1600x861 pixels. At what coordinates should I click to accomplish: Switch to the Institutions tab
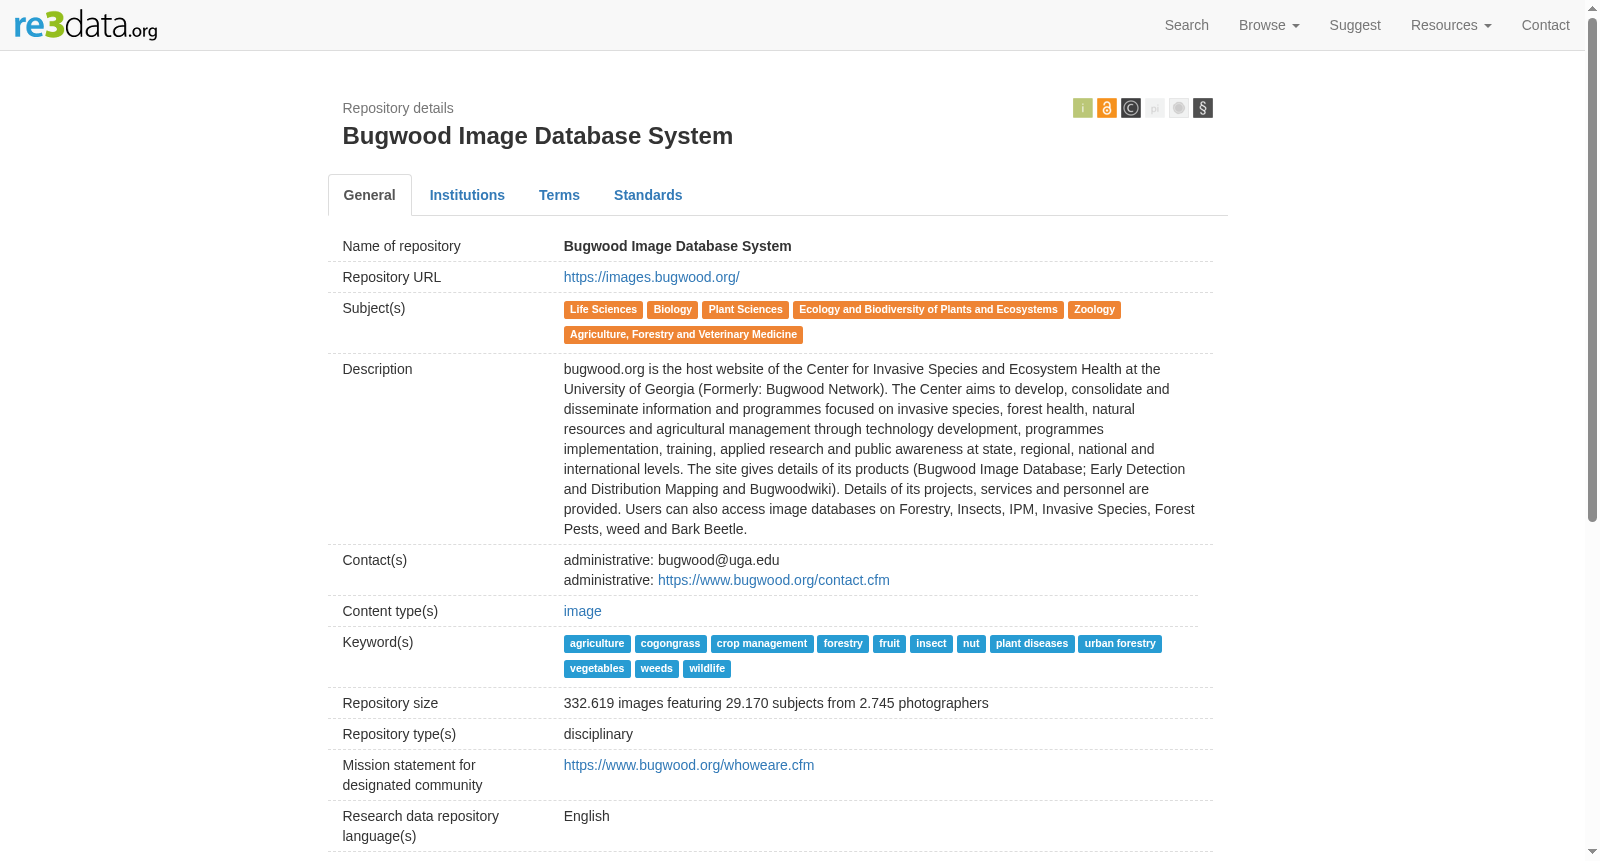[x=467, y=195]
